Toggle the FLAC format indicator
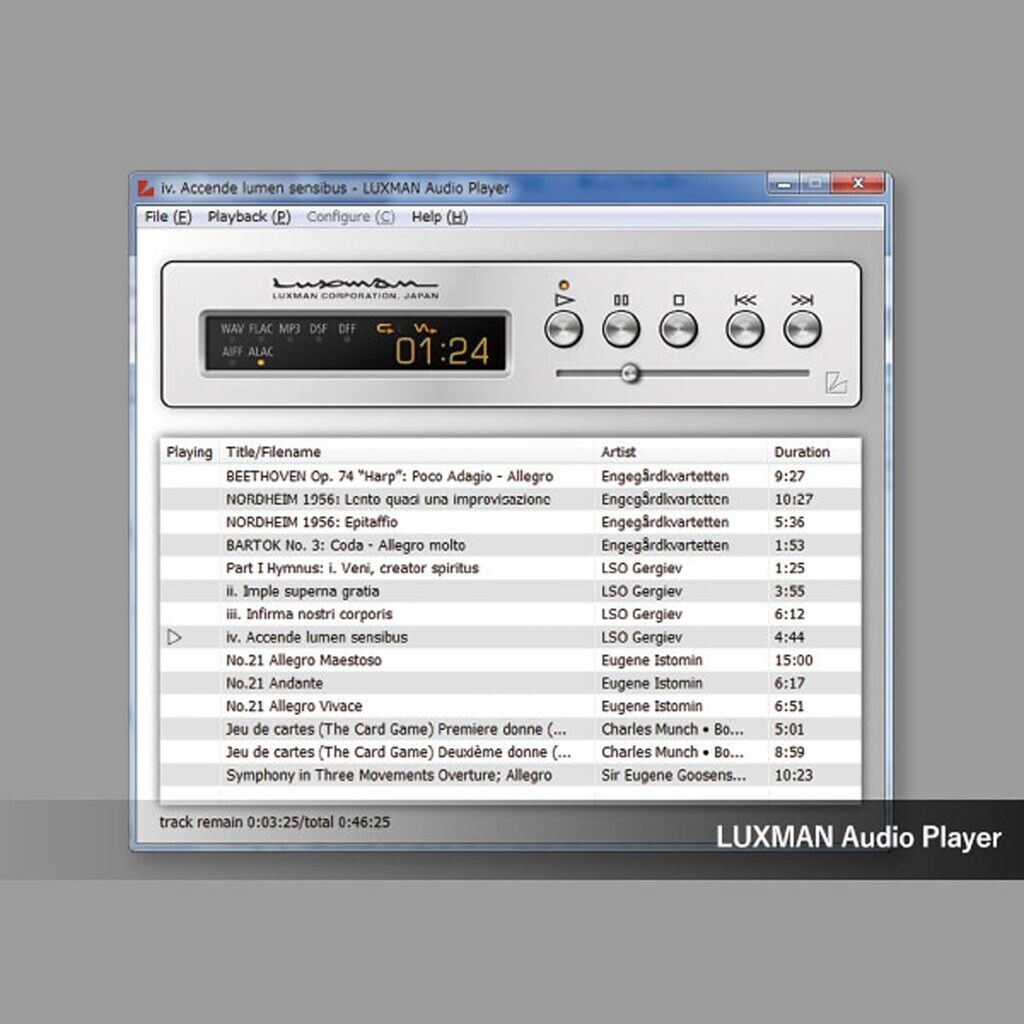 (x=259, y=328)
